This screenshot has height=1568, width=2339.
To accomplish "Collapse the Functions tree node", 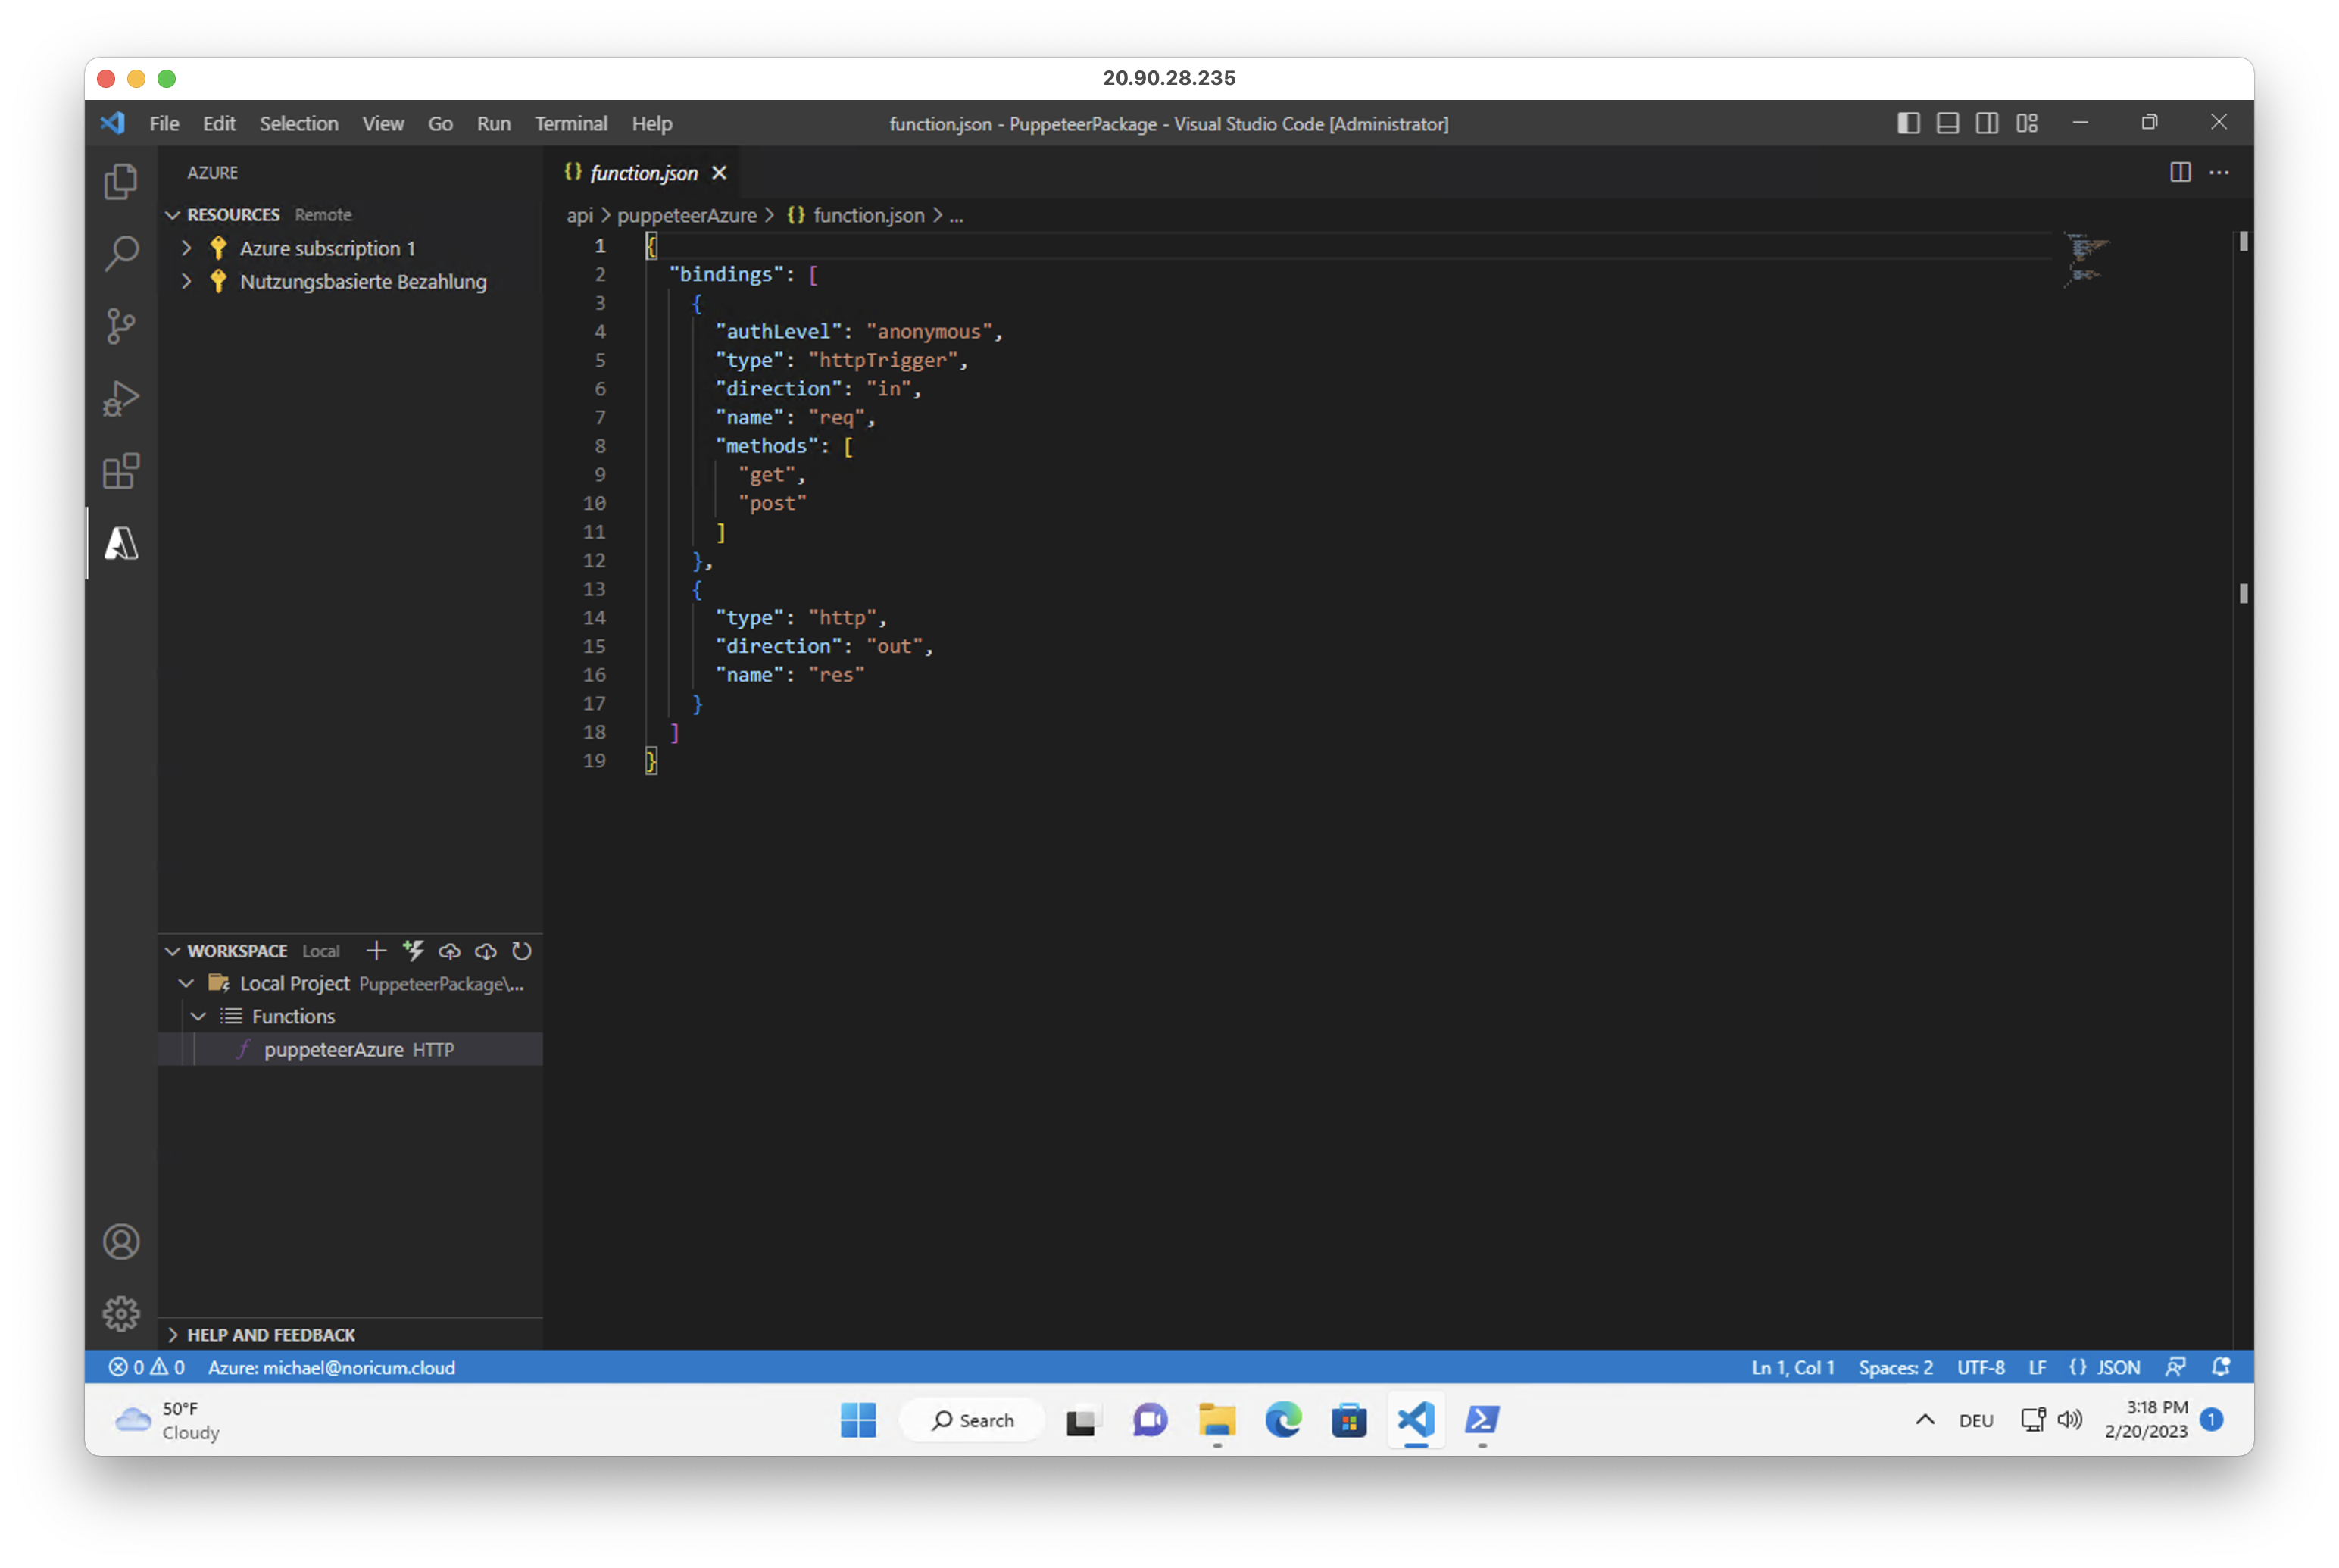I will (x=199, y=1016).
